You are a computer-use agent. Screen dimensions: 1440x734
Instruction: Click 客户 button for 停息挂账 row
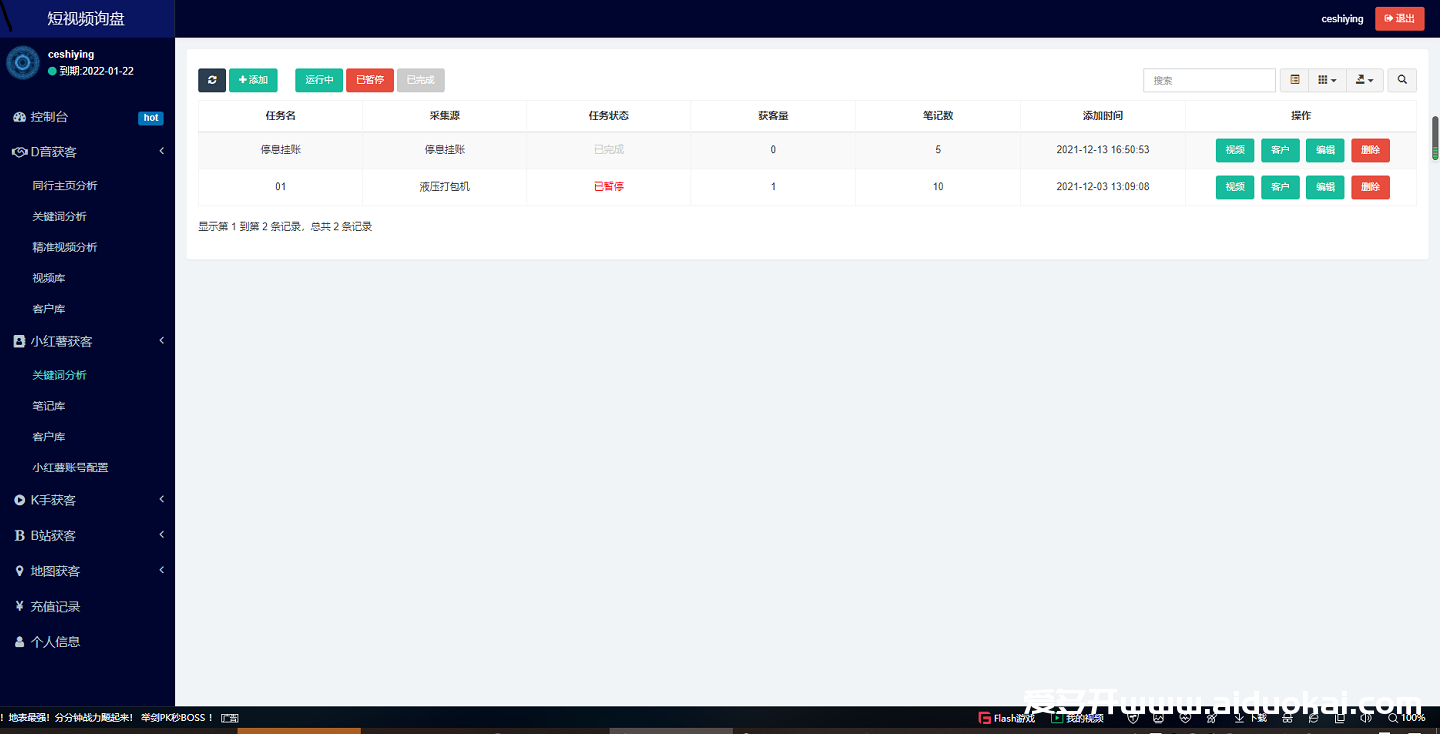[1280, 150]
